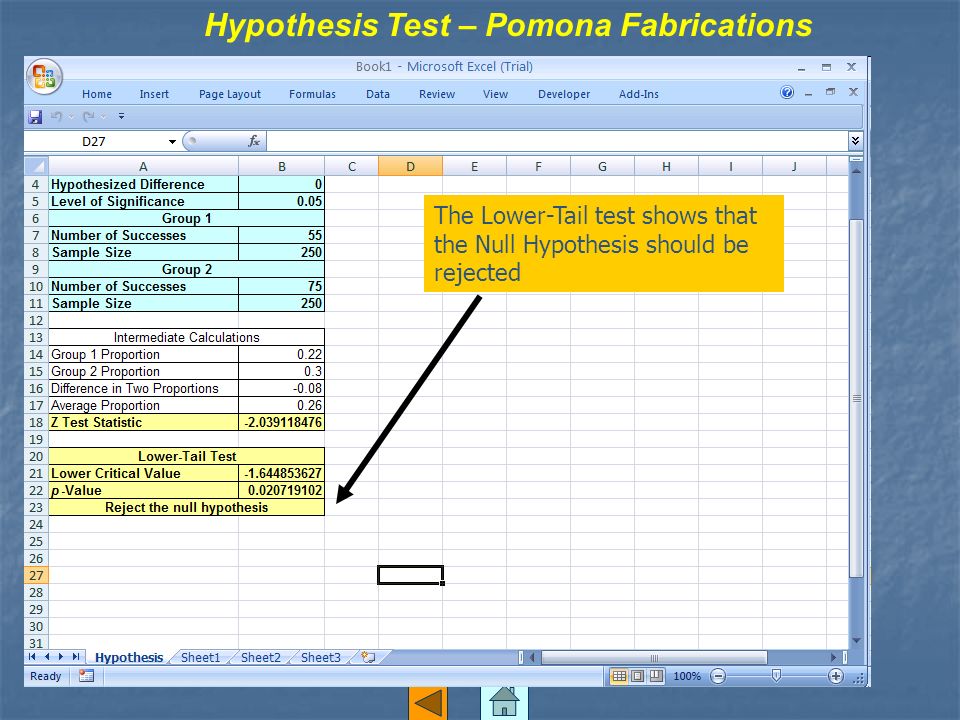The width and height of the screenshot is (960, 720).
Task: Click the vertical scrollbar down arrow
Action: pos(857,641)
